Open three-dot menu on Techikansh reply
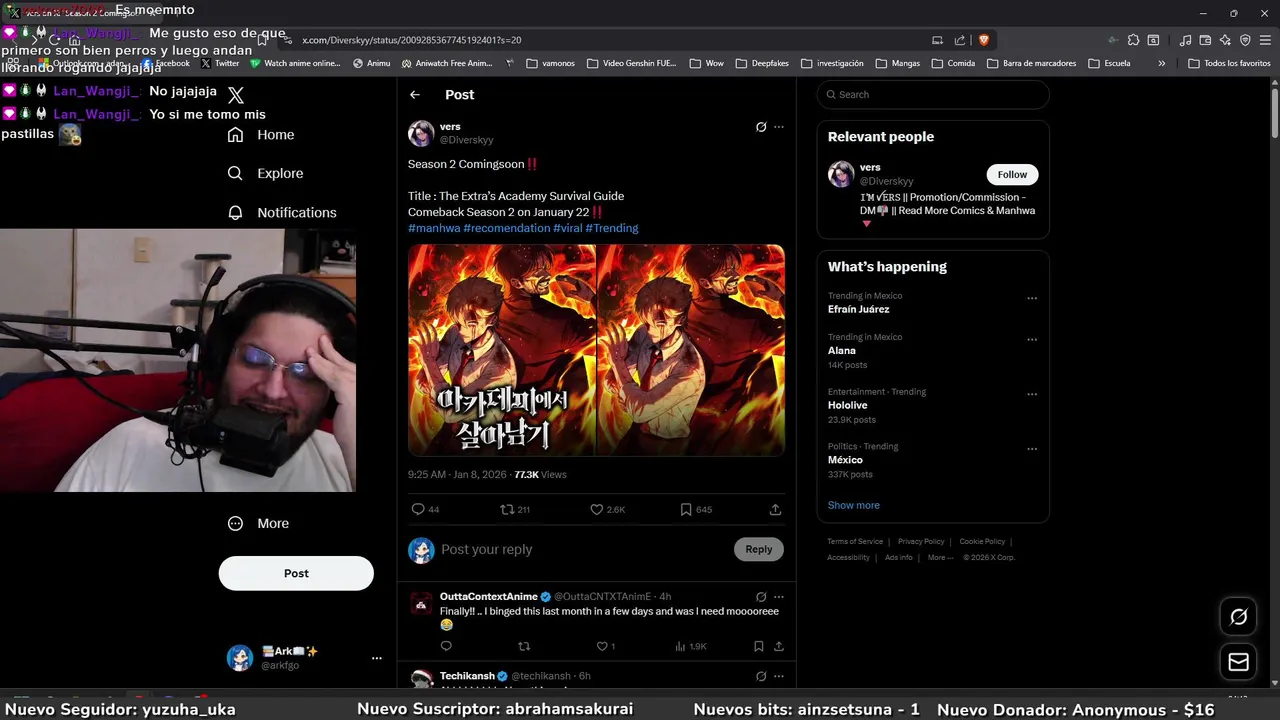Image resolution: width=1280 pixels, height=720 pixels. (x=779, y=676)
